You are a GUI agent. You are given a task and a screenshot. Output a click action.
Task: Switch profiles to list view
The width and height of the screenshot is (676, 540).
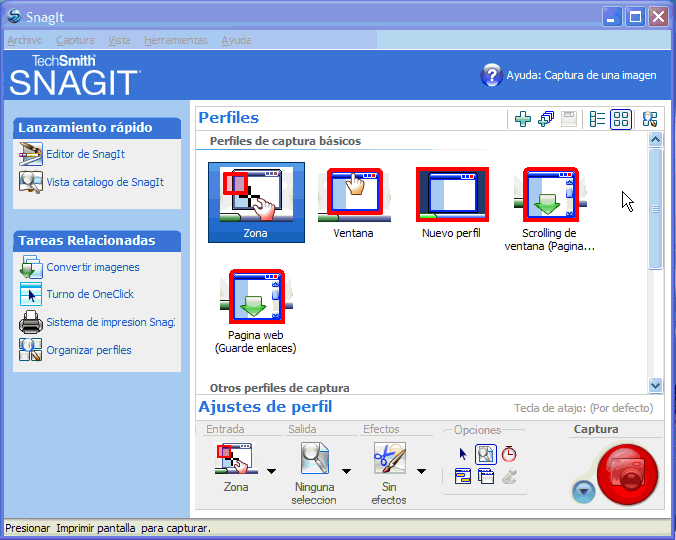(597, 119)
